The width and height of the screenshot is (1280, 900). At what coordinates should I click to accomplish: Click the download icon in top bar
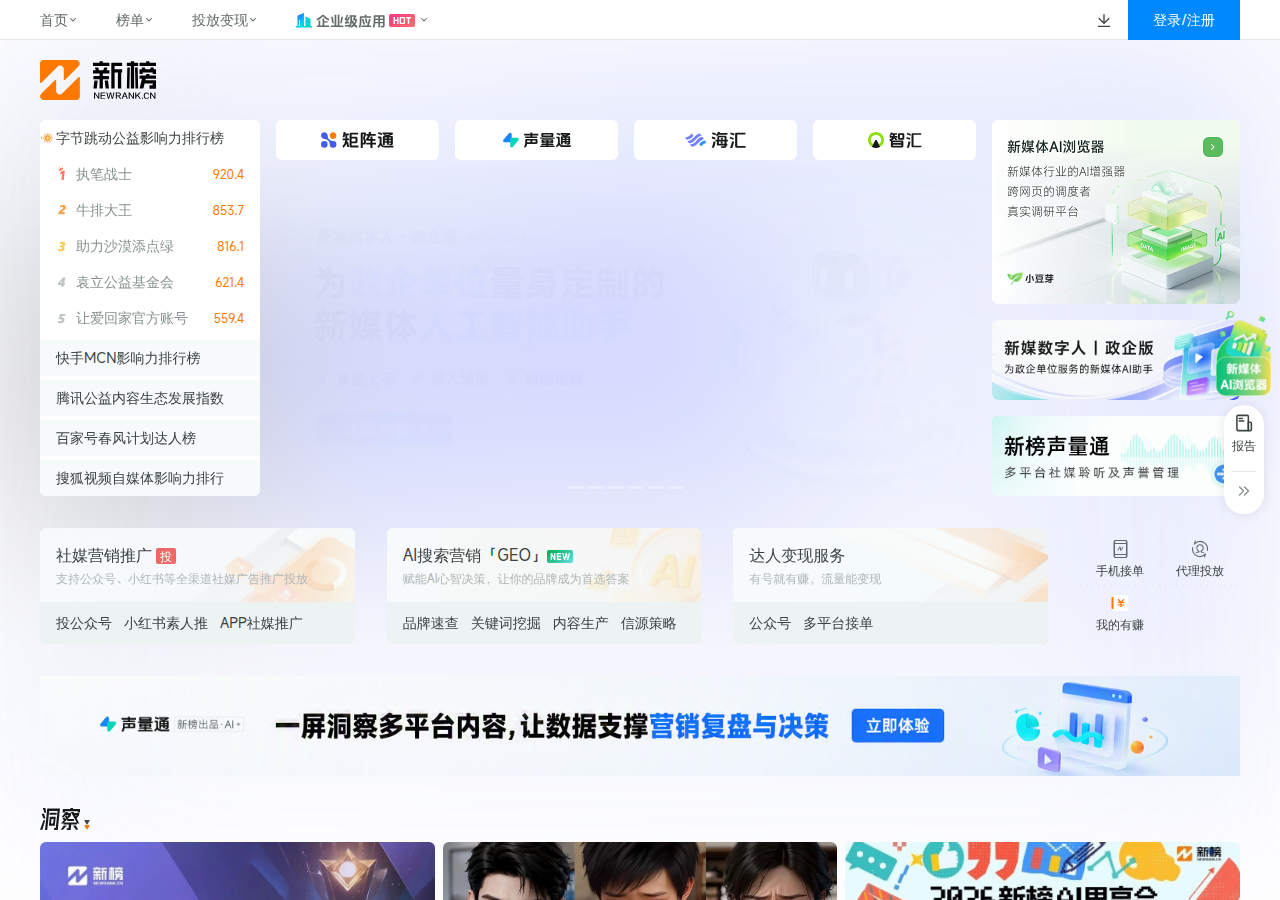coord(1104,20)
